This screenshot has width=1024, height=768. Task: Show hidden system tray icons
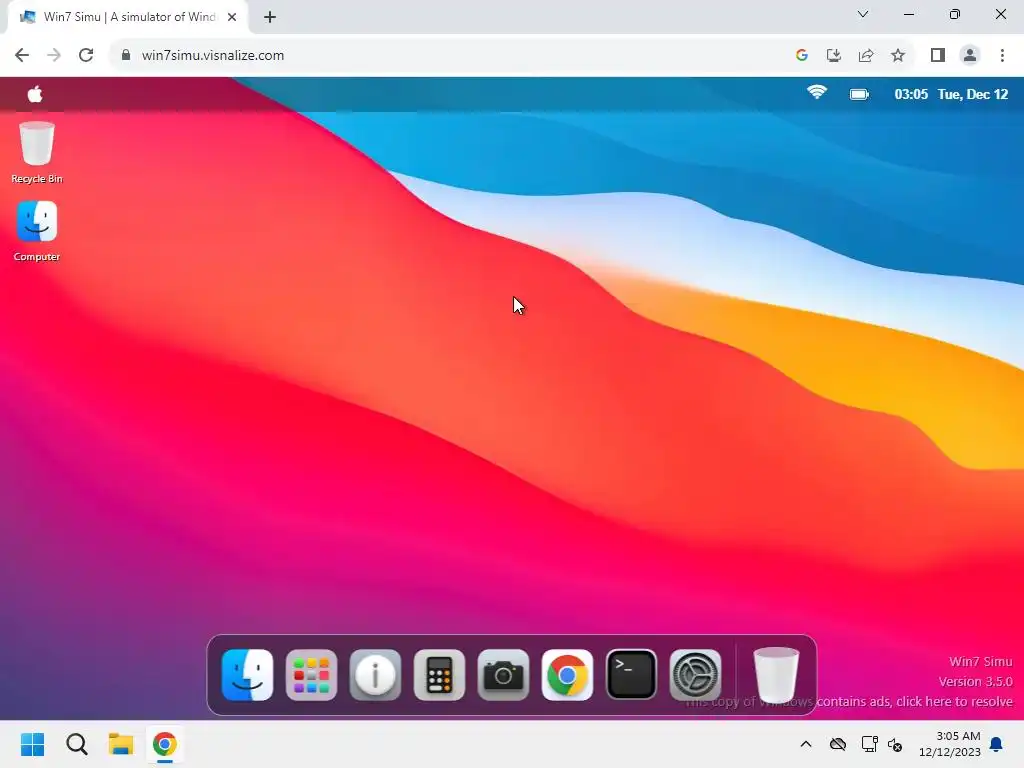click(806, 744)
